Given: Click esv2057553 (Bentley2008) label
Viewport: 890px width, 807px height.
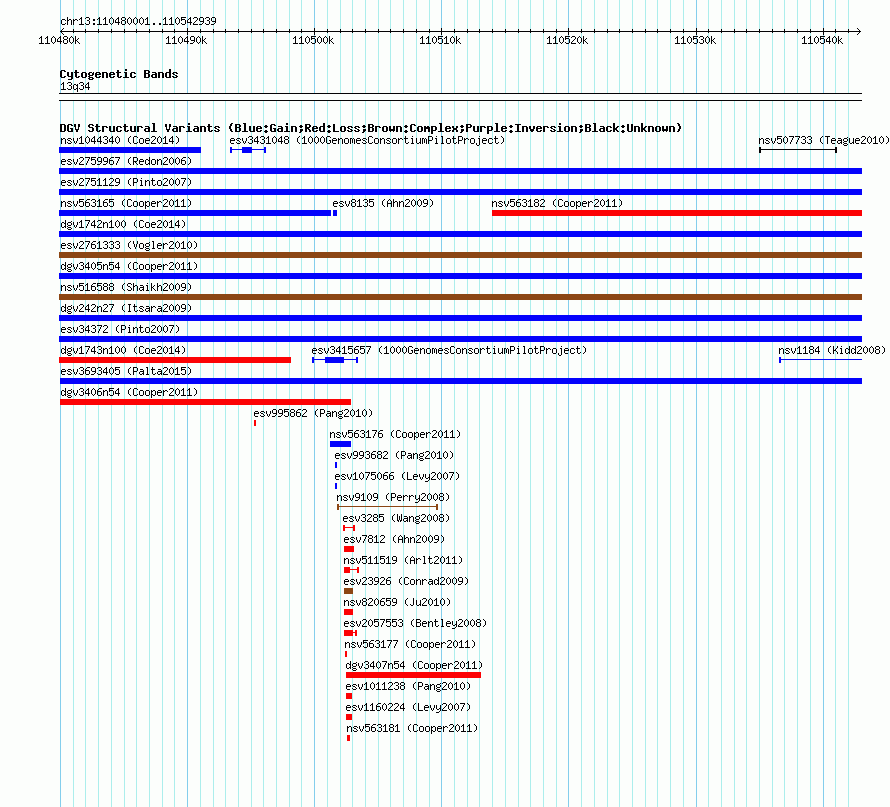Looking at the screenshot, I should [x=415, y=623].
